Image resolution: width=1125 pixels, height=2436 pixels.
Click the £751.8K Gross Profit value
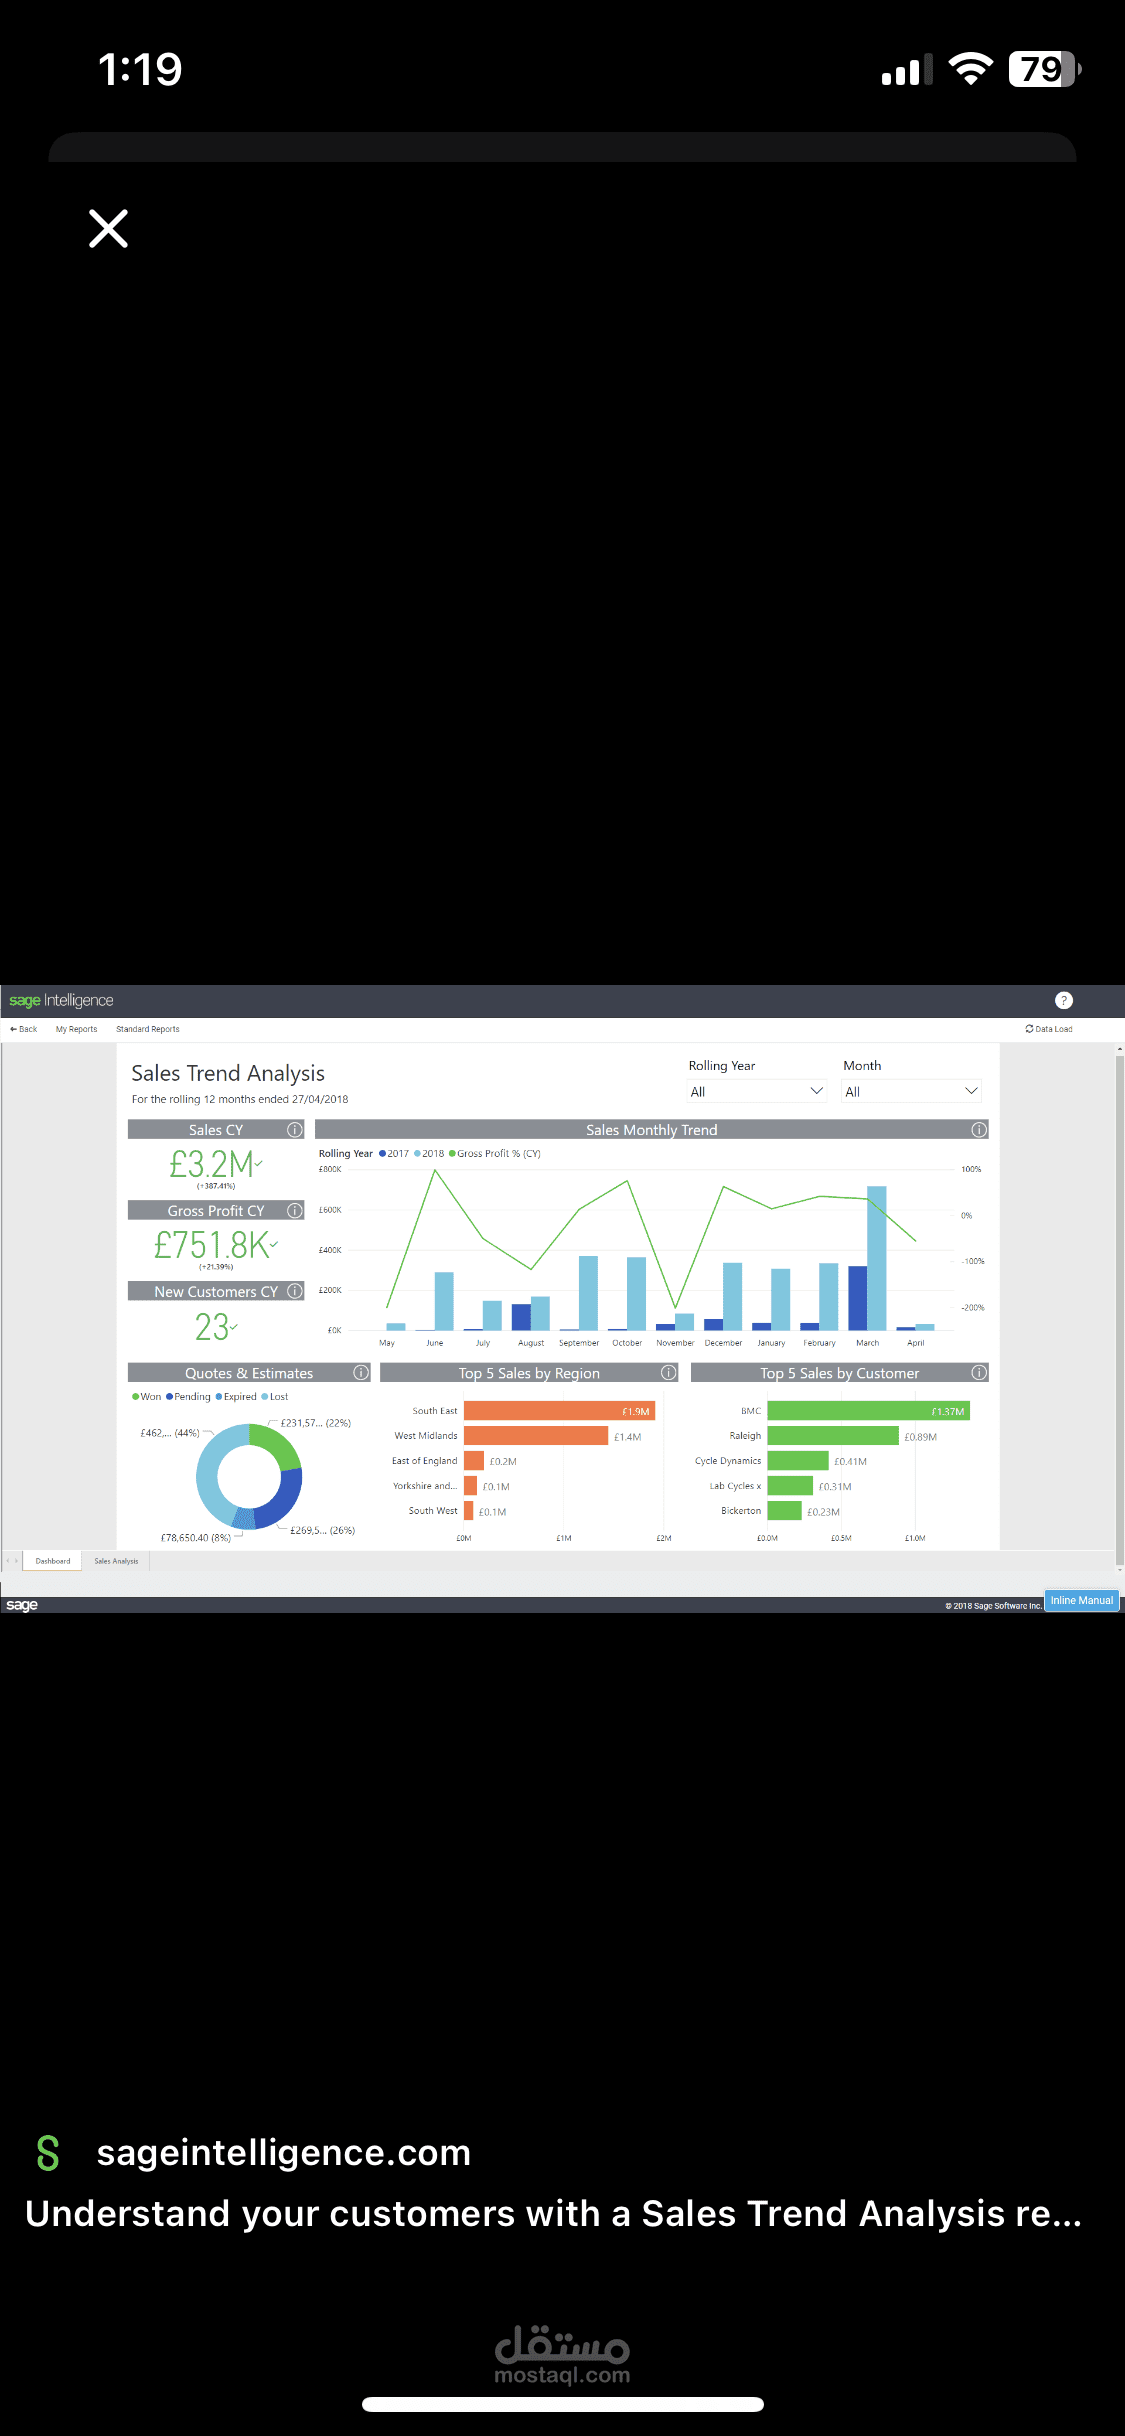pyautogui.click(x=212, y=1245)
